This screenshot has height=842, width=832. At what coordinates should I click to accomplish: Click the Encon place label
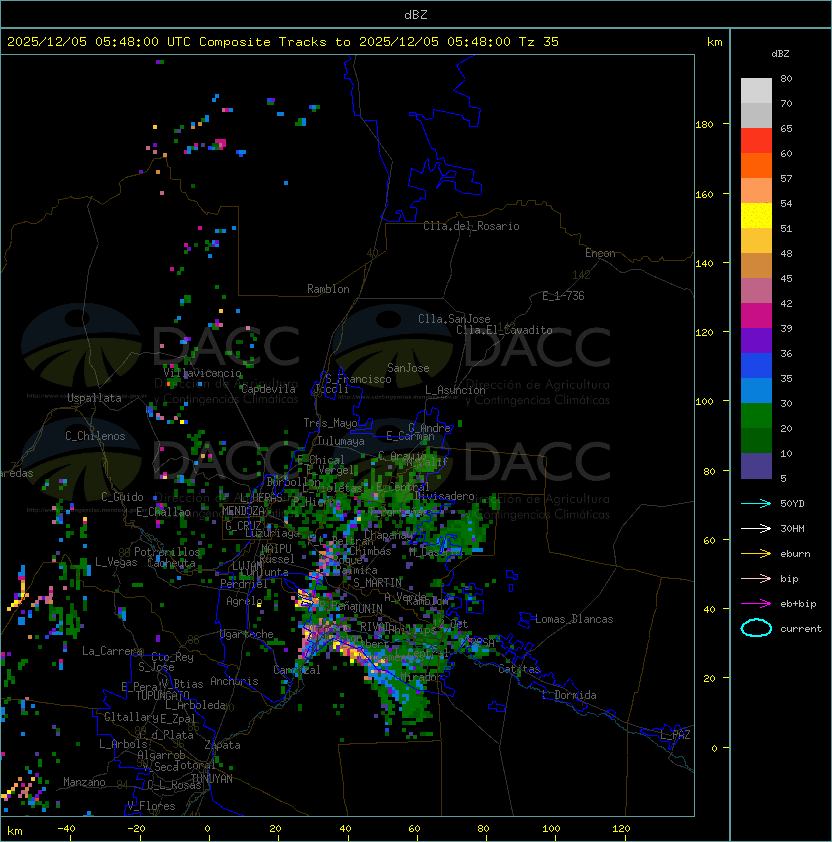coord(600,253)
